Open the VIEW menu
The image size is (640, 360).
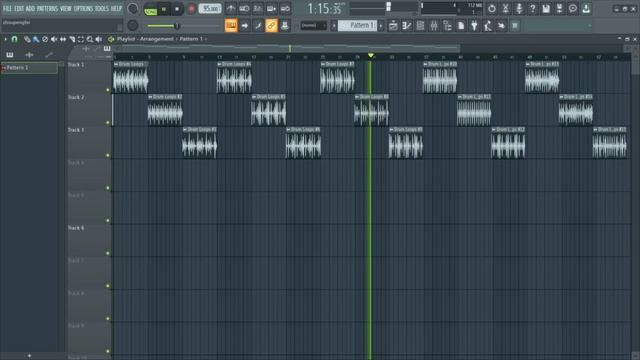tap(66, 9)
